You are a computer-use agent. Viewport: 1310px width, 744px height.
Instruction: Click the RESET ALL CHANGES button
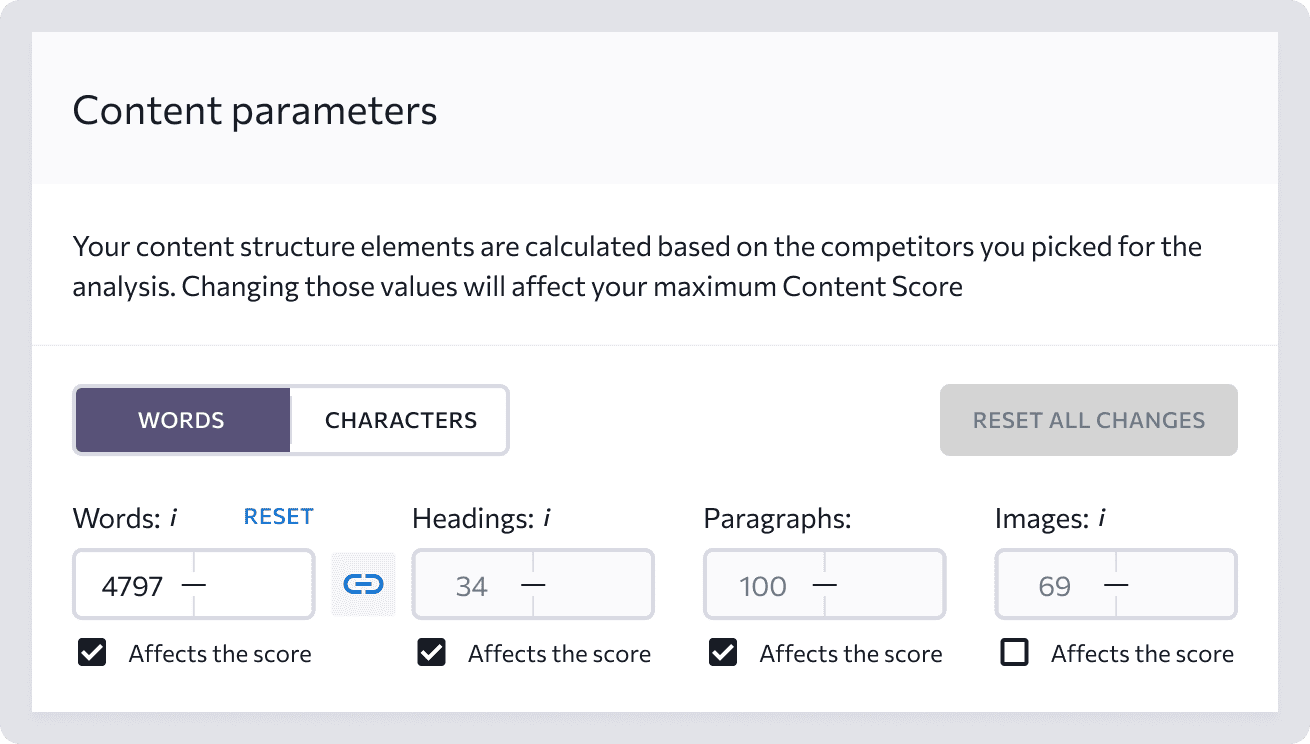click(1089, 420)
